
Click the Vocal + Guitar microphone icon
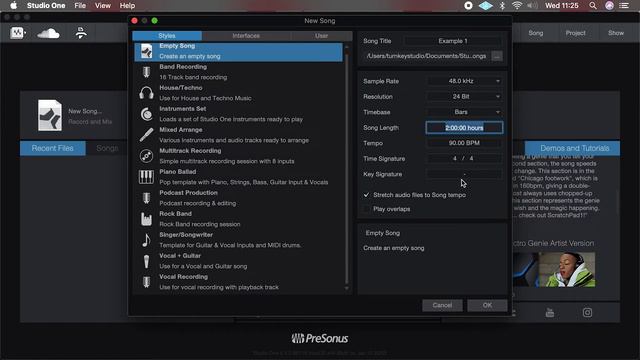146,261
